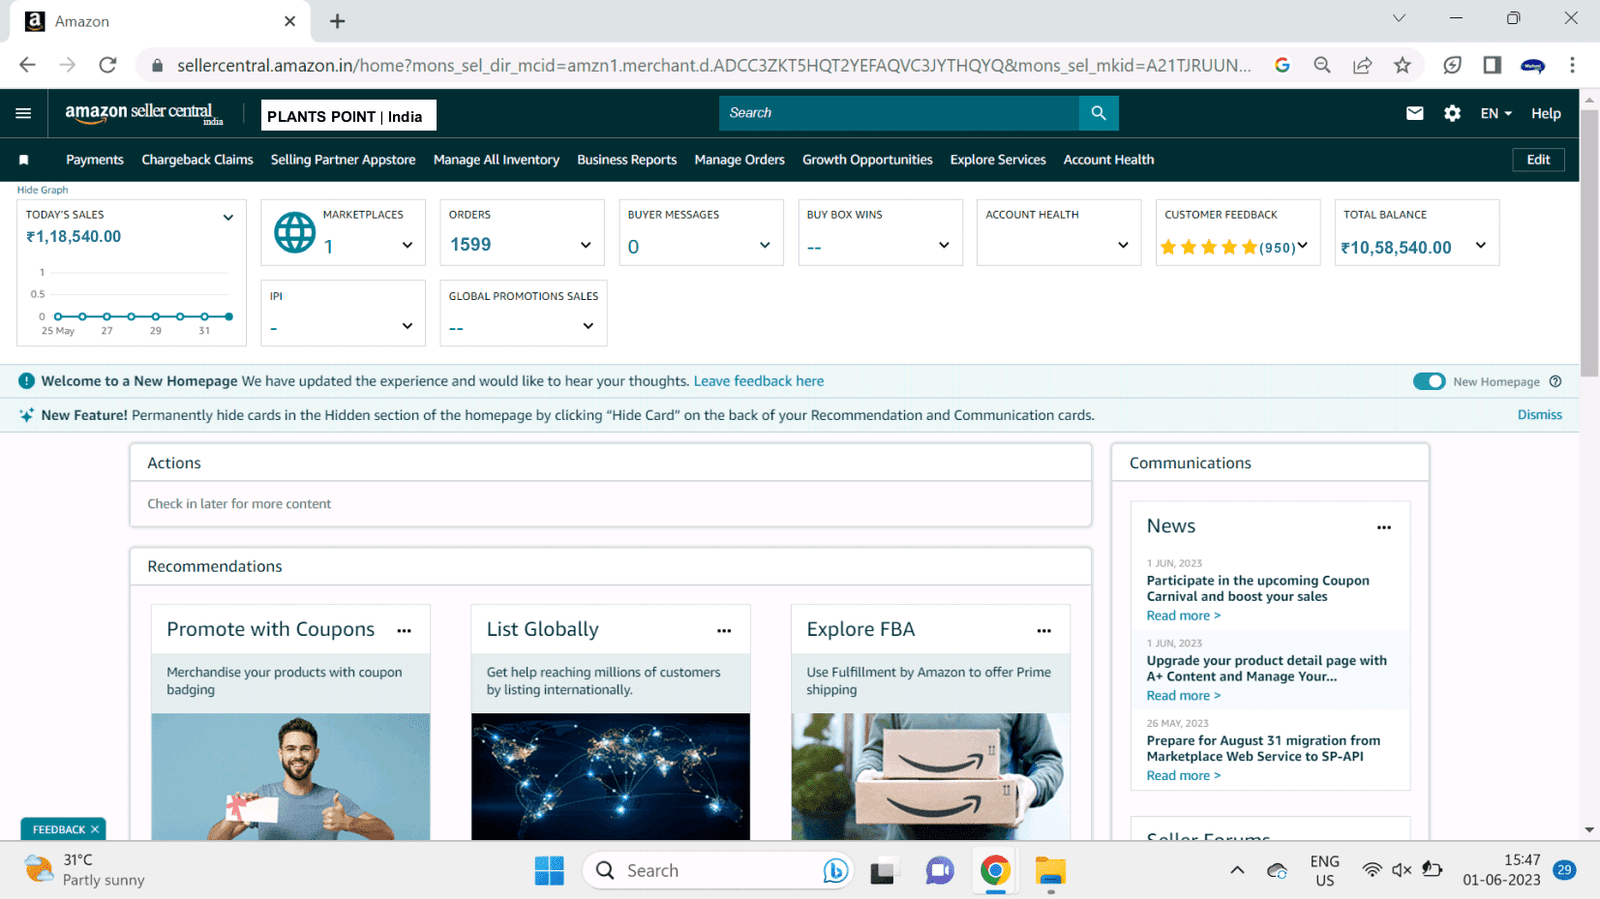Go back using browser back arrow
This screenshot has width=1600, height=899.
(x=27, y=65)
